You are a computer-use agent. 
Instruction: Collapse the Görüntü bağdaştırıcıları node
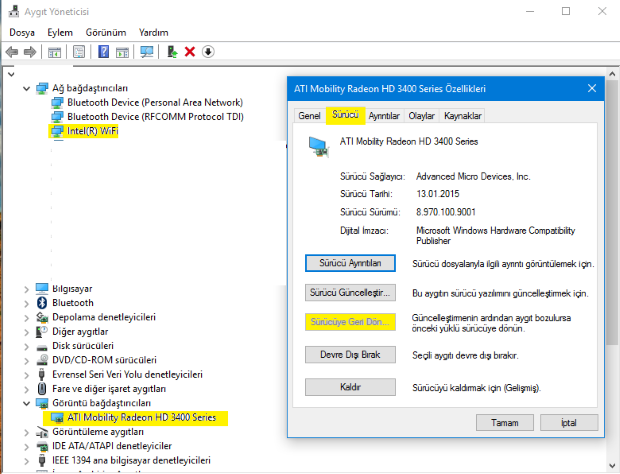26,404
